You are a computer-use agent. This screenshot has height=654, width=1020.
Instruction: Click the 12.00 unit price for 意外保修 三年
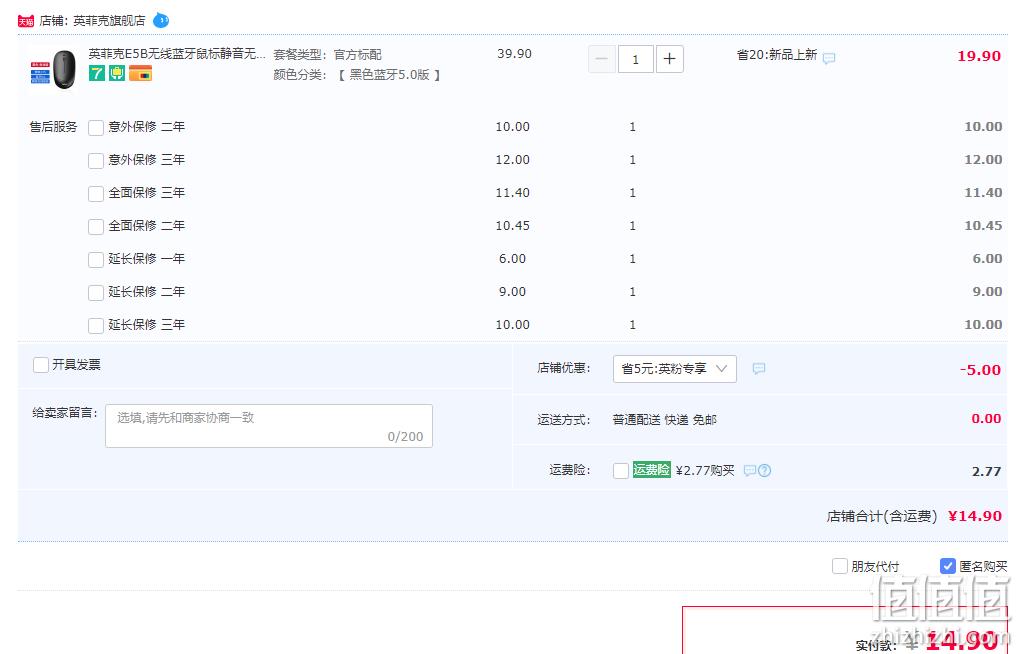point(513,160)
